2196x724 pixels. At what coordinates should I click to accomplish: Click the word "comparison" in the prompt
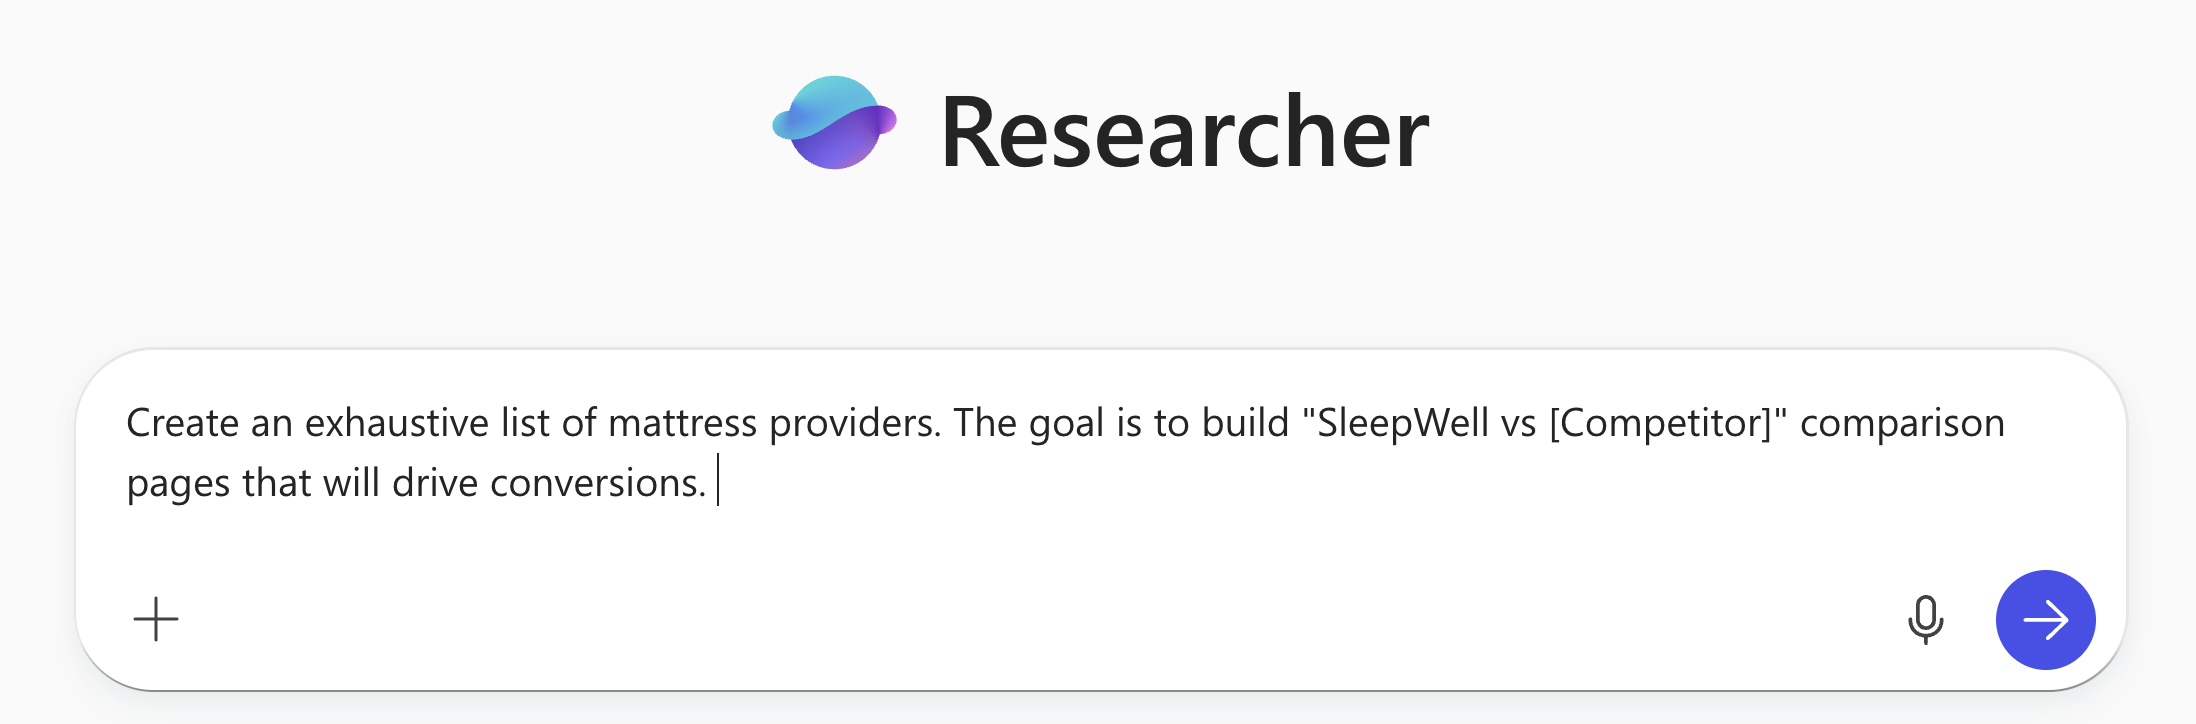[x=1902, y=423]
